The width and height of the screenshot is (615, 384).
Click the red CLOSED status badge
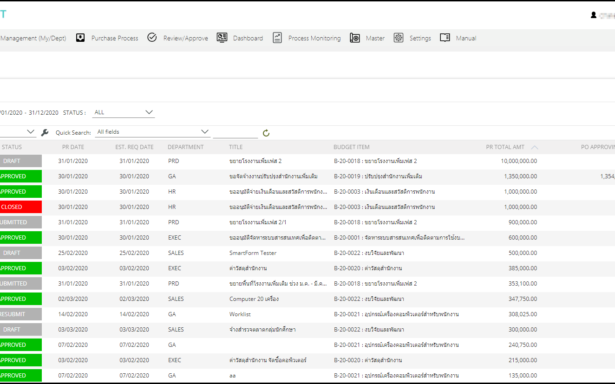click(21, 207)
